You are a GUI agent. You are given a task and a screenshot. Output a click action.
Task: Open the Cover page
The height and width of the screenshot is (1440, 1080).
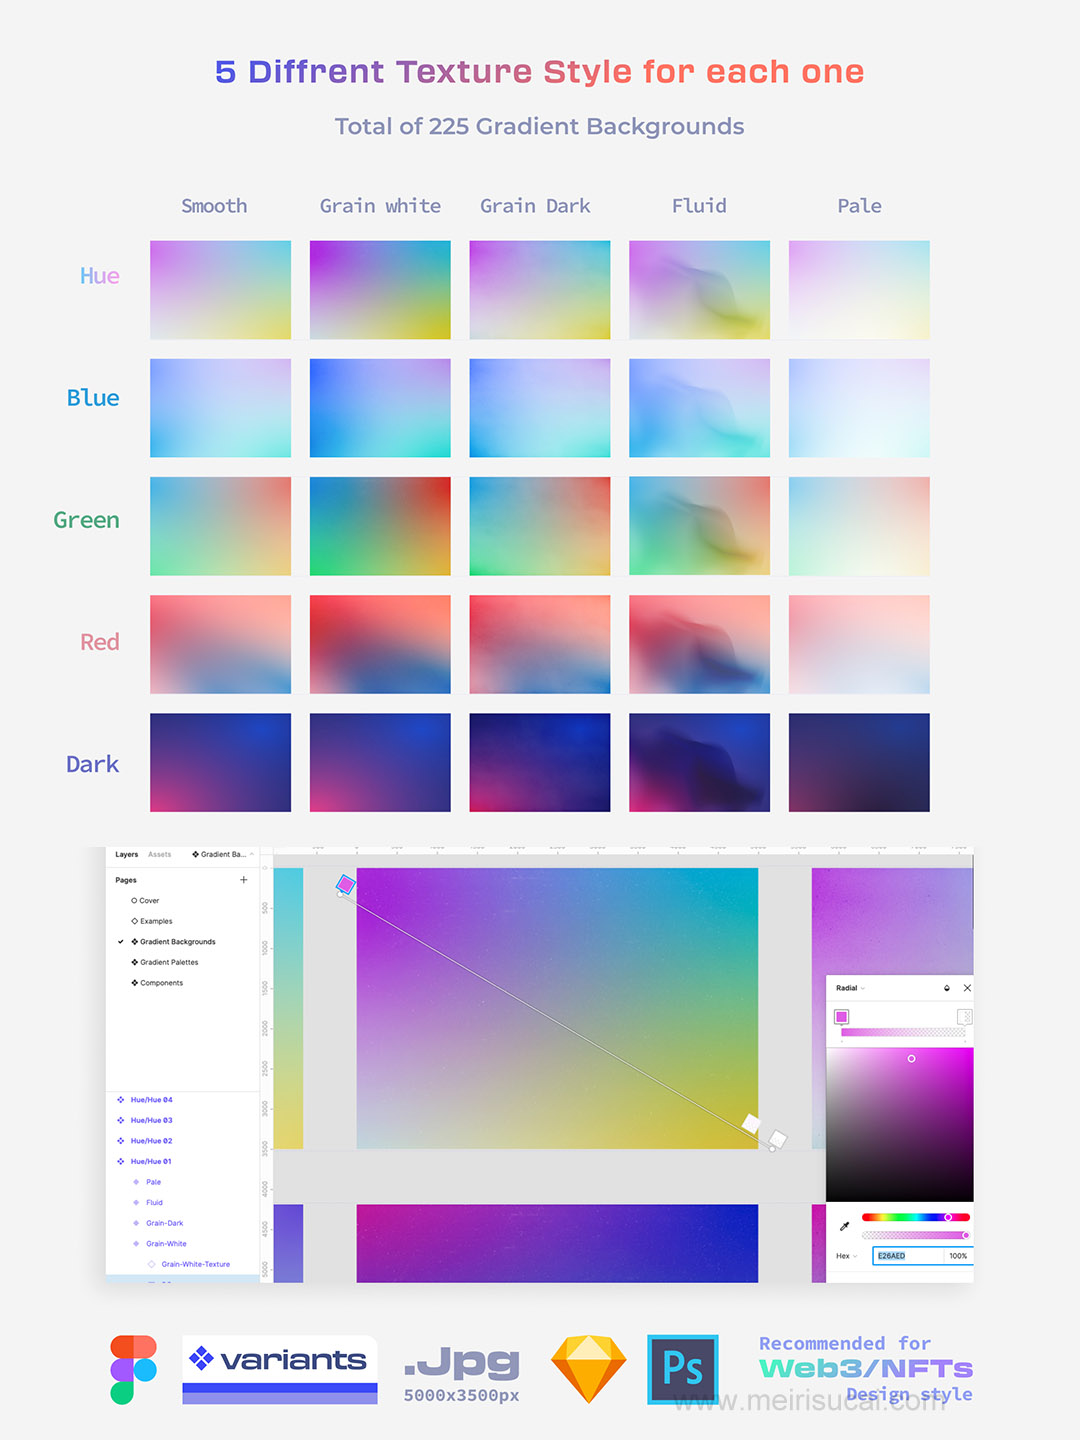pos(149,901)
